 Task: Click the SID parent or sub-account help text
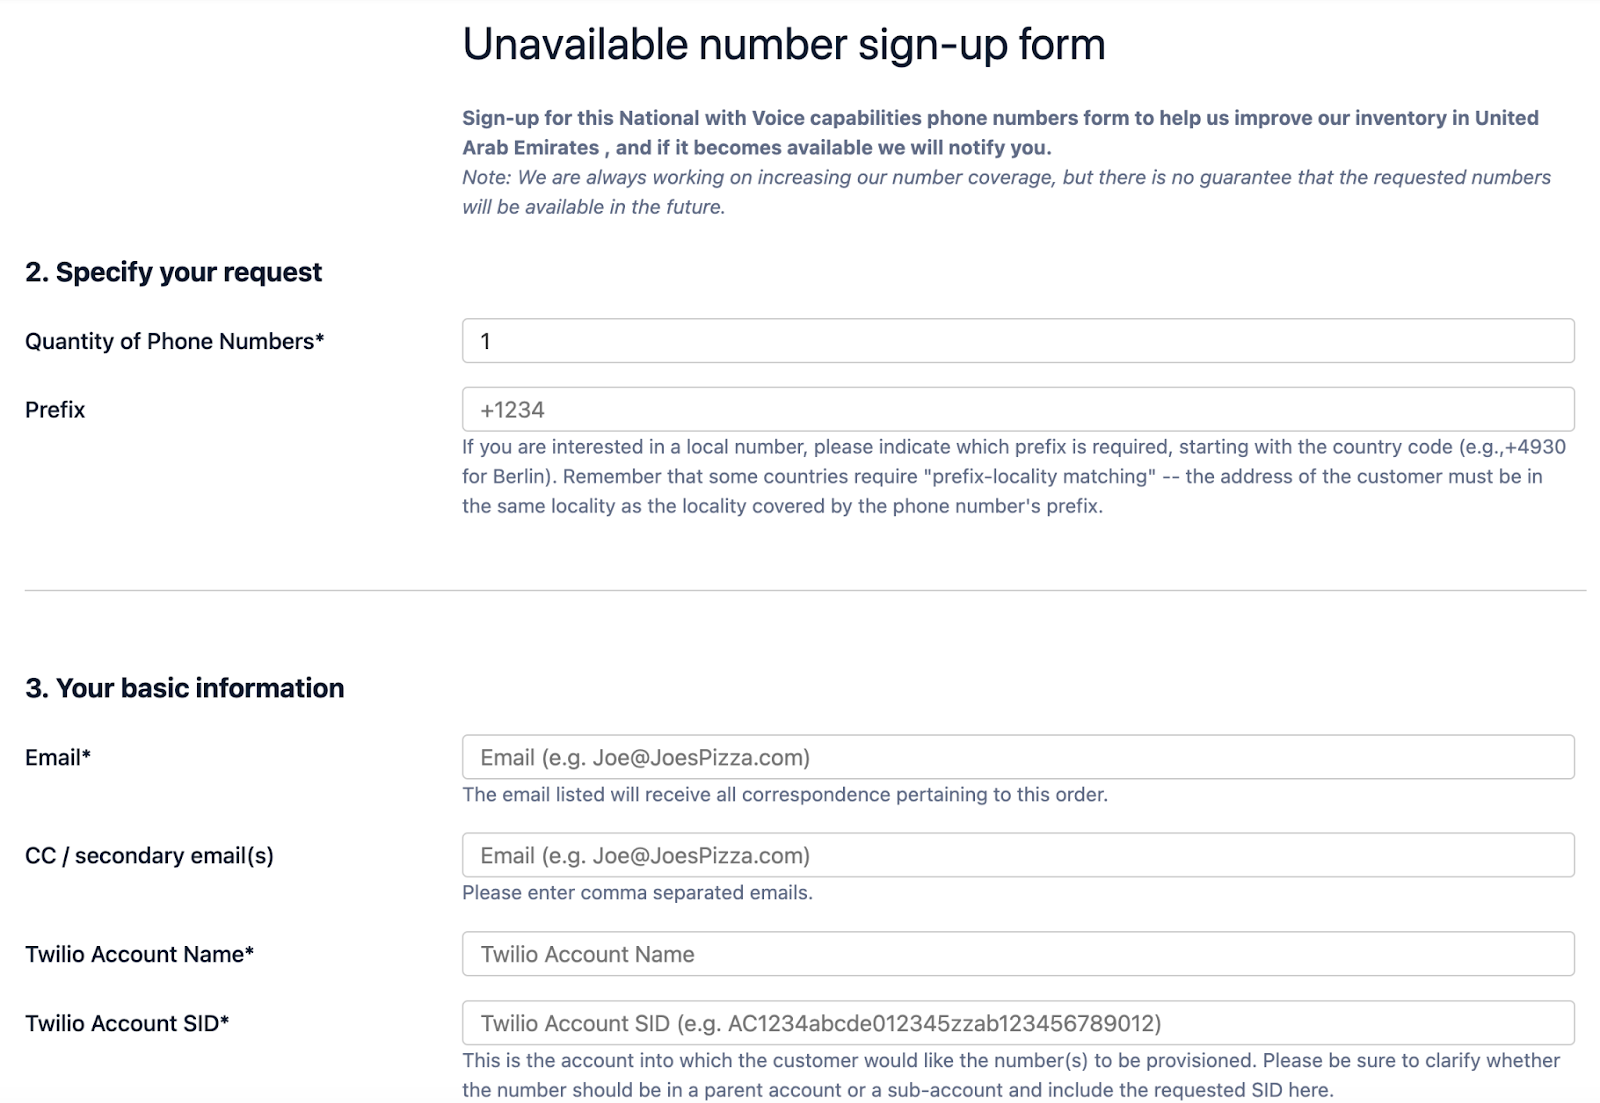click(1011, 1075)
